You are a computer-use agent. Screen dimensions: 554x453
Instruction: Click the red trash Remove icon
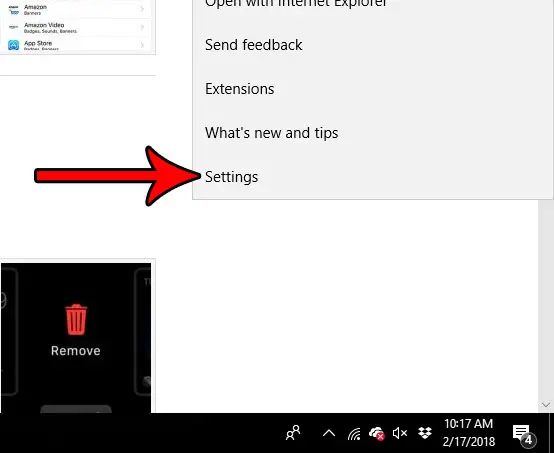pyautogui.click(x=76, y=319)
